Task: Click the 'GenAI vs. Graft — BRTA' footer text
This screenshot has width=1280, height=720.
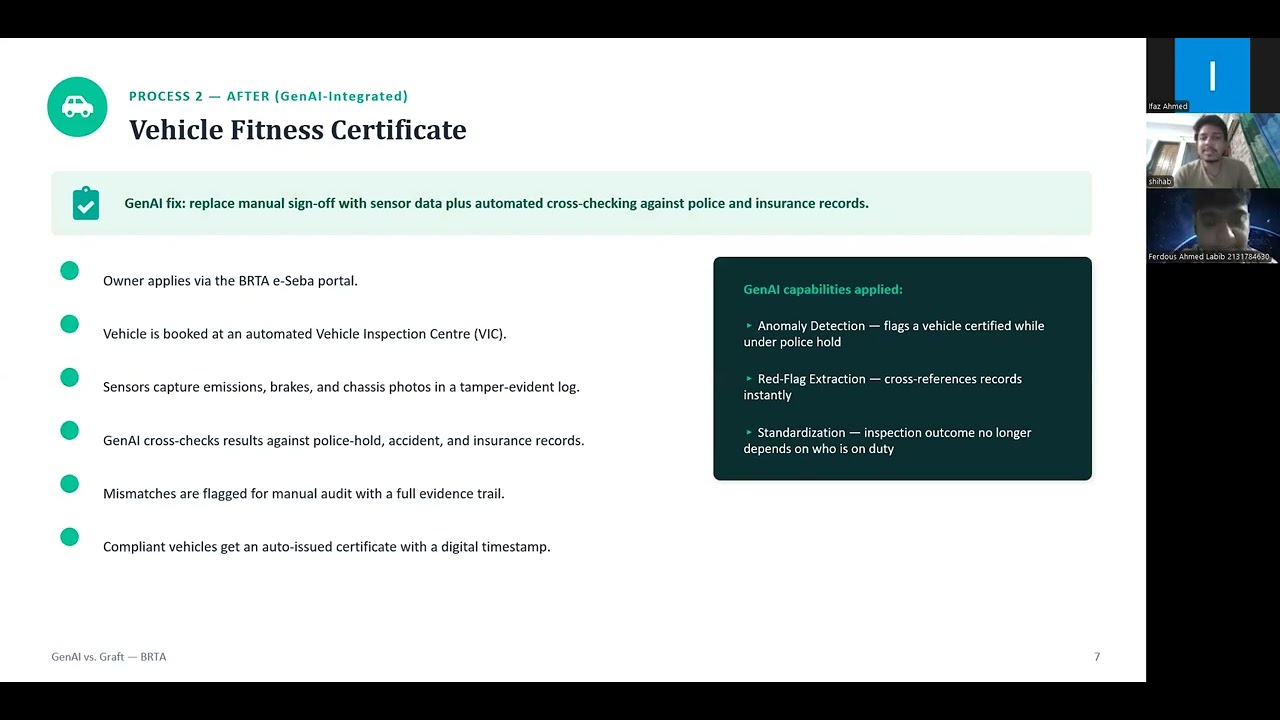Action: click(x=109, y=657)
